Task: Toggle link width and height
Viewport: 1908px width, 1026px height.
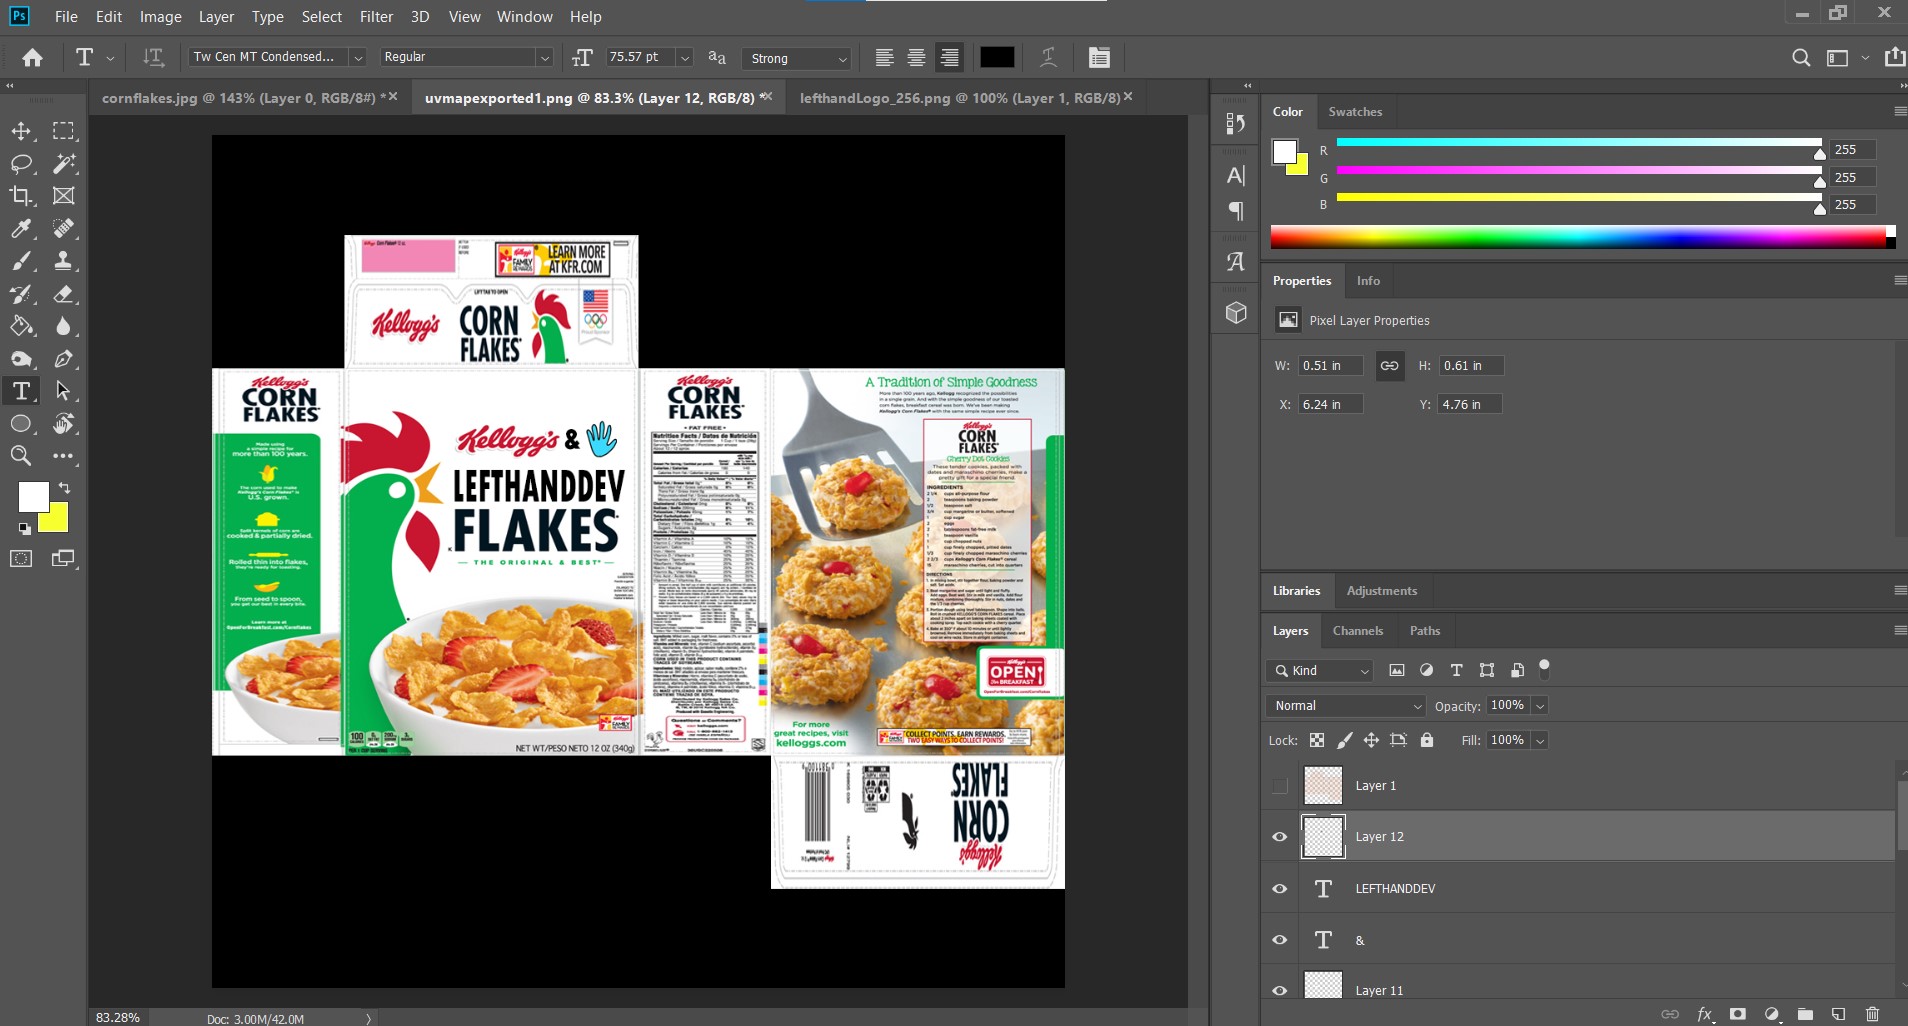Action: click(x=1390, y=366)
